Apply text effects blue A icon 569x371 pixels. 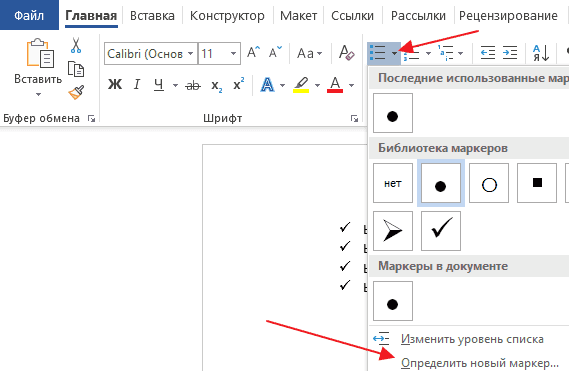[x=267, y=85]
